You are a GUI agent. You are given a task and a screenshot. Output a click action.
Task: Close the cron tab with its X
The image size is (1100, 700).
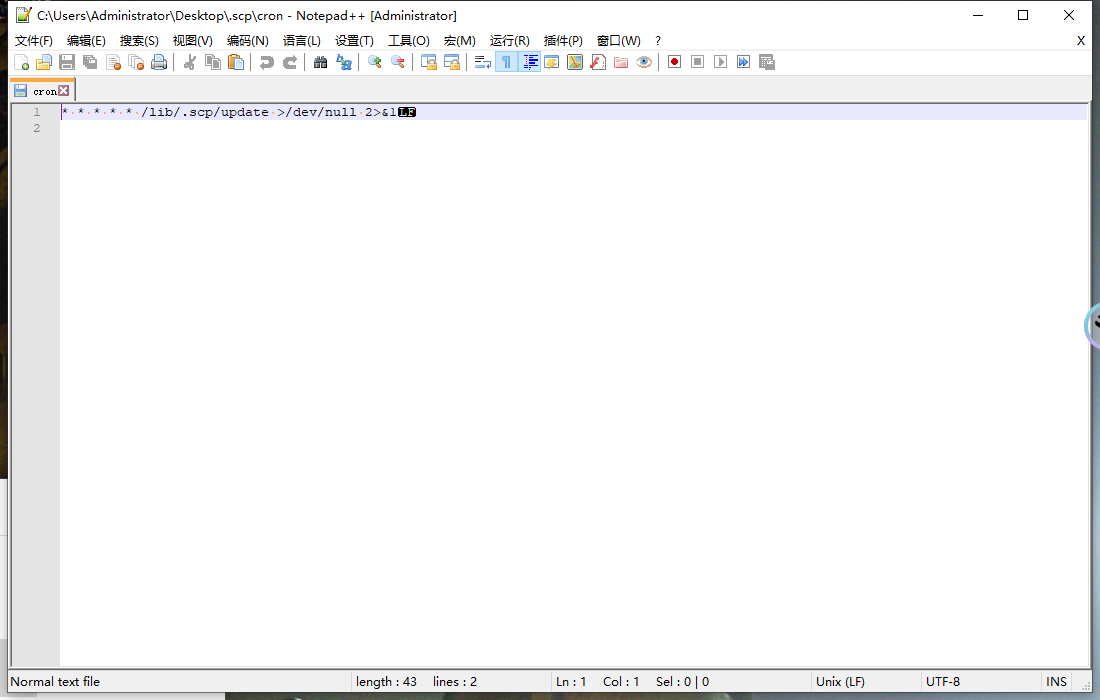pyautogui.click(x=64, y=91)
